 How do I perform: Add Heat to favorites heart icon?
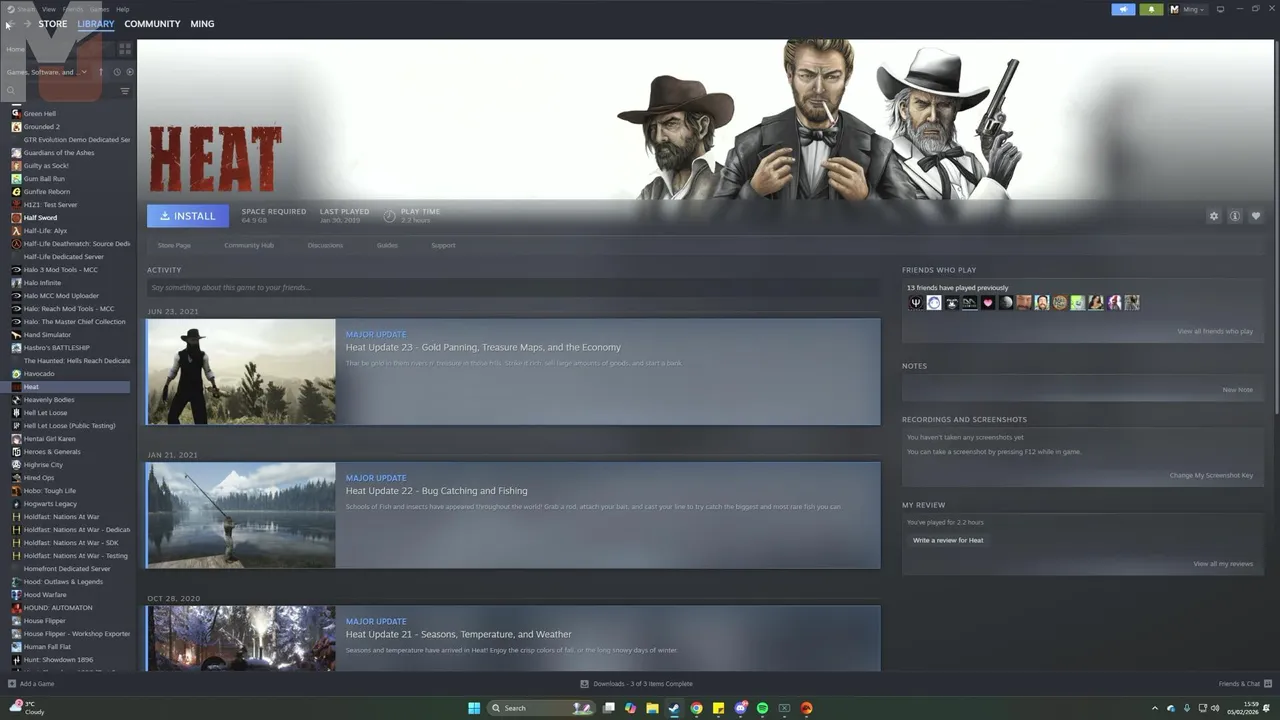tap(1256, 216)
